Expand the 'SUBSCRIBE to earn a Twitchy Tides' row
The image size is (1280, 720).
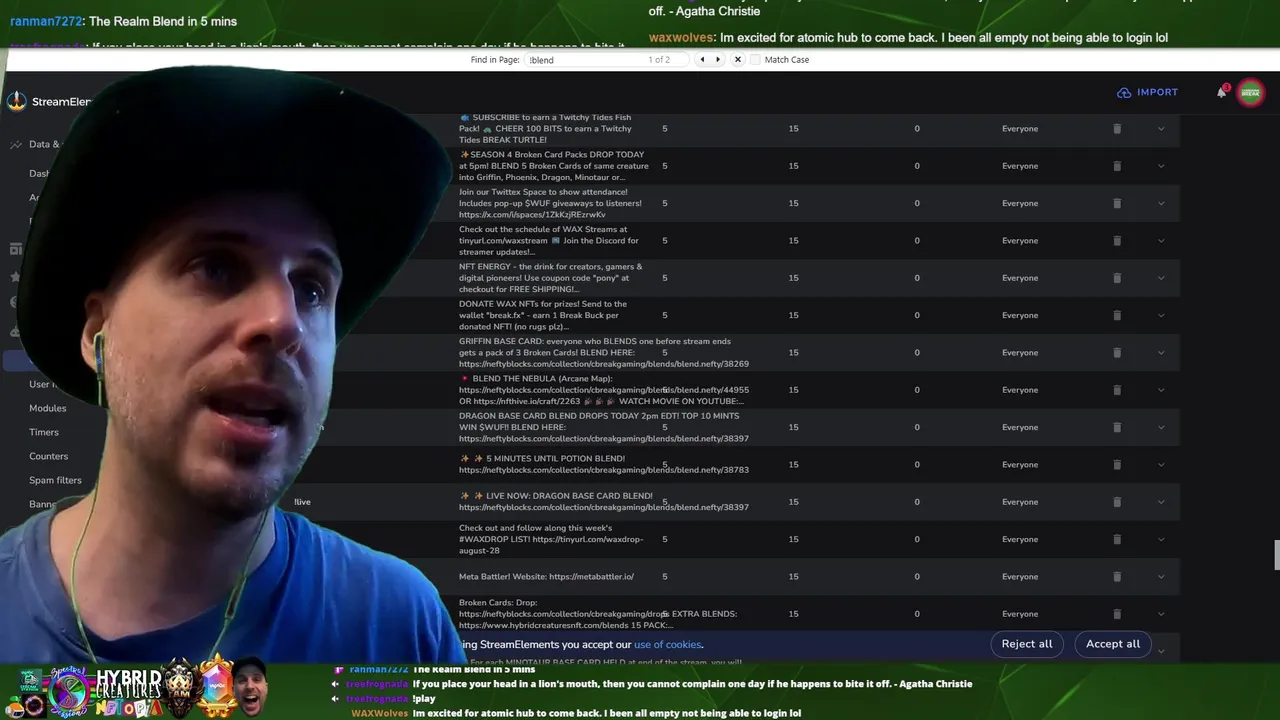coord(1161,129)
